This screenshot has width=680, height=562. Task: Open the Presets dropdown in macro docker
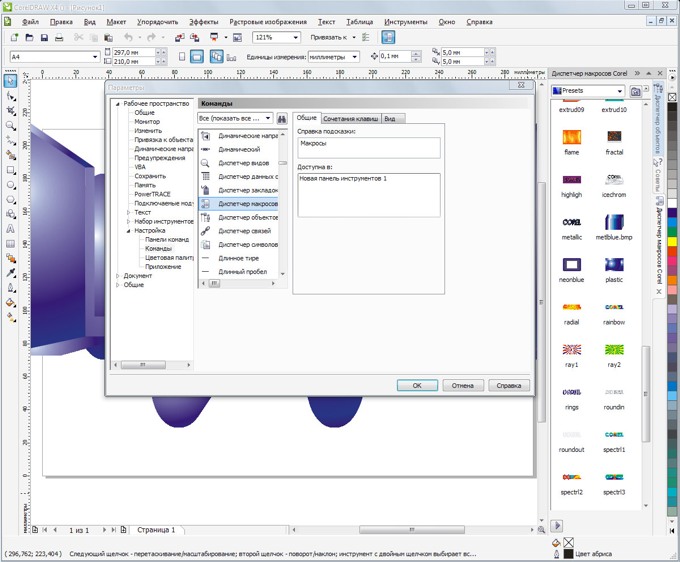(x=620, y=91)
